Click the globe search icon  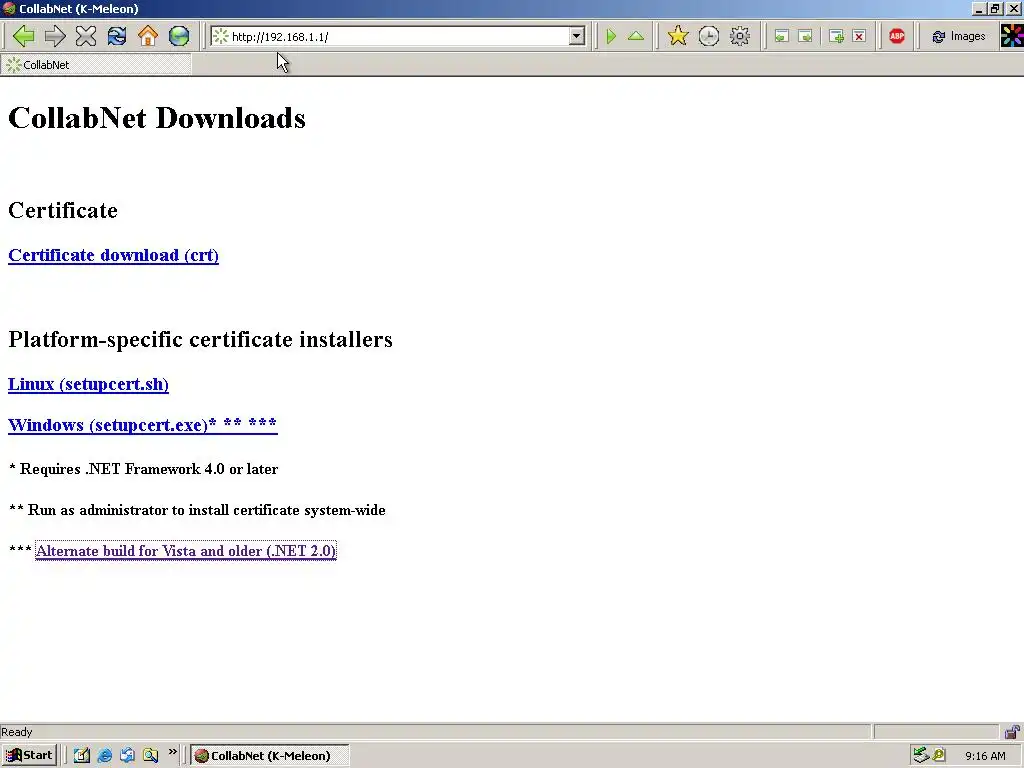(x=179, y=36)
